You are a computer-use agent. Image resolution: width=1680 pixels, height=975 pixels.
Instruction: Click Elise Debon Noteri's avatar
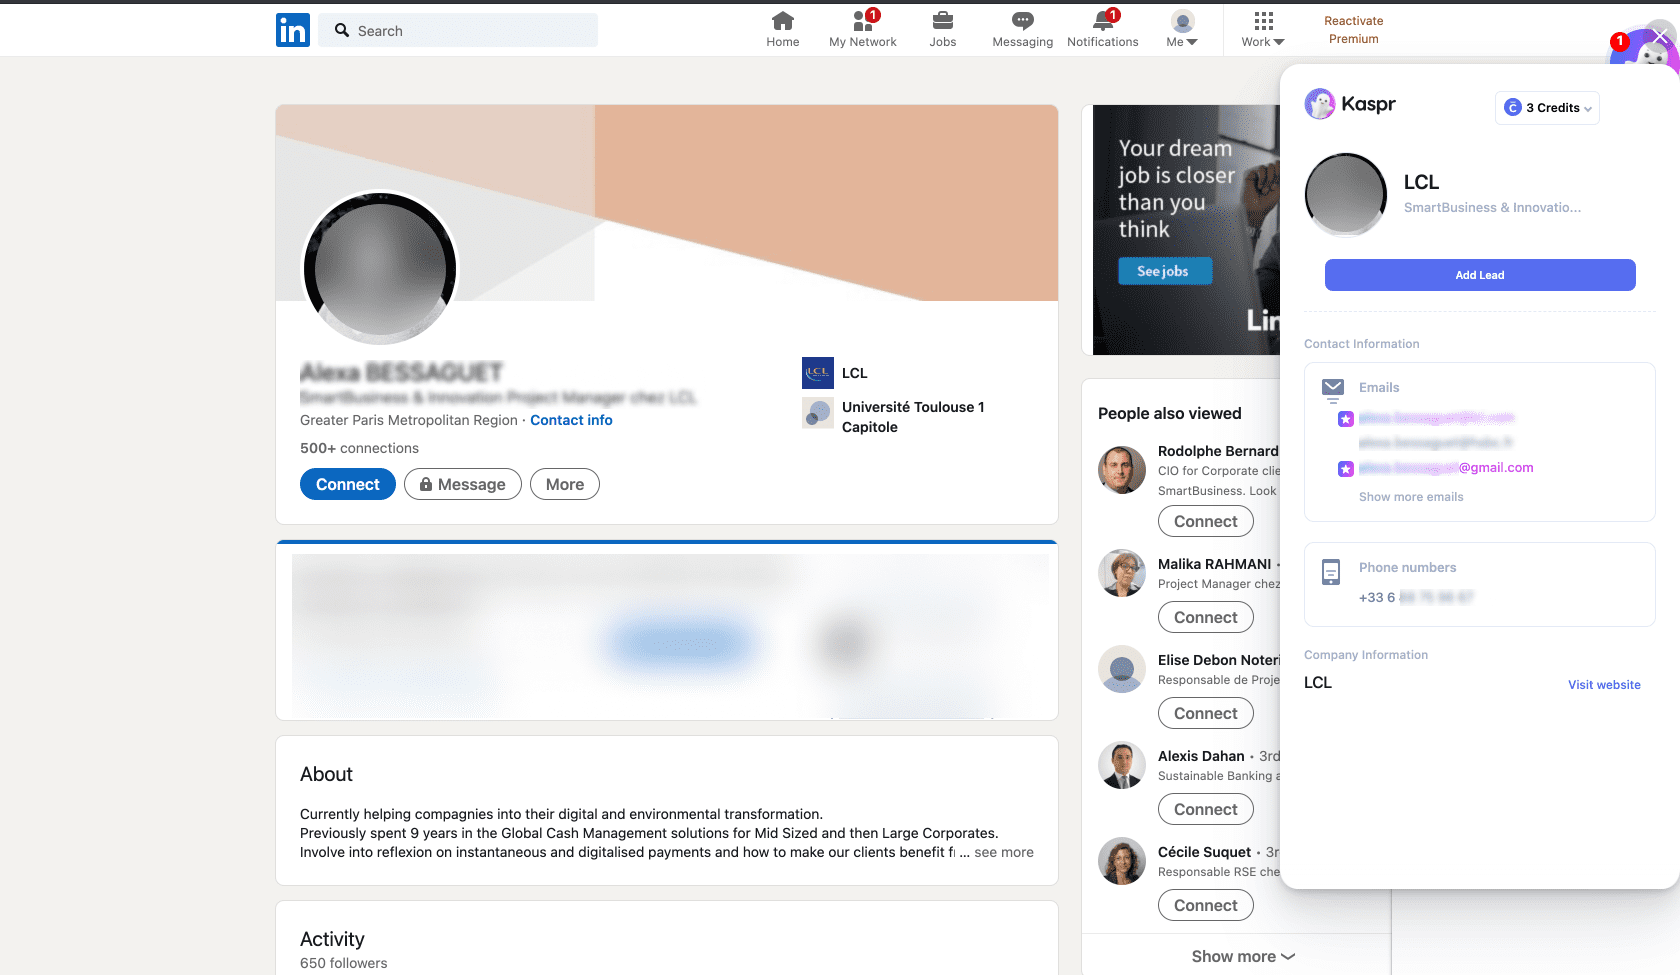[x=1122, y=669]
